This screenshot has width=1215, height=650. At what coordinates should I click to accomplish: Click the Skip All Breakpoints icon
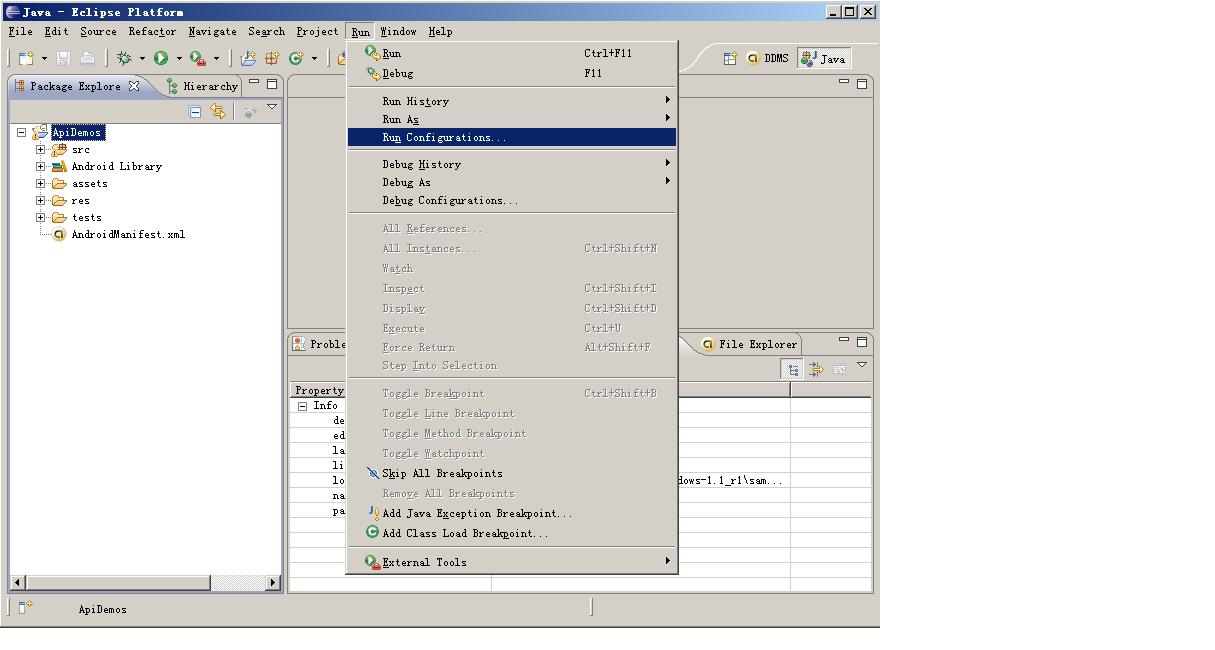click(x=373, y=473)
